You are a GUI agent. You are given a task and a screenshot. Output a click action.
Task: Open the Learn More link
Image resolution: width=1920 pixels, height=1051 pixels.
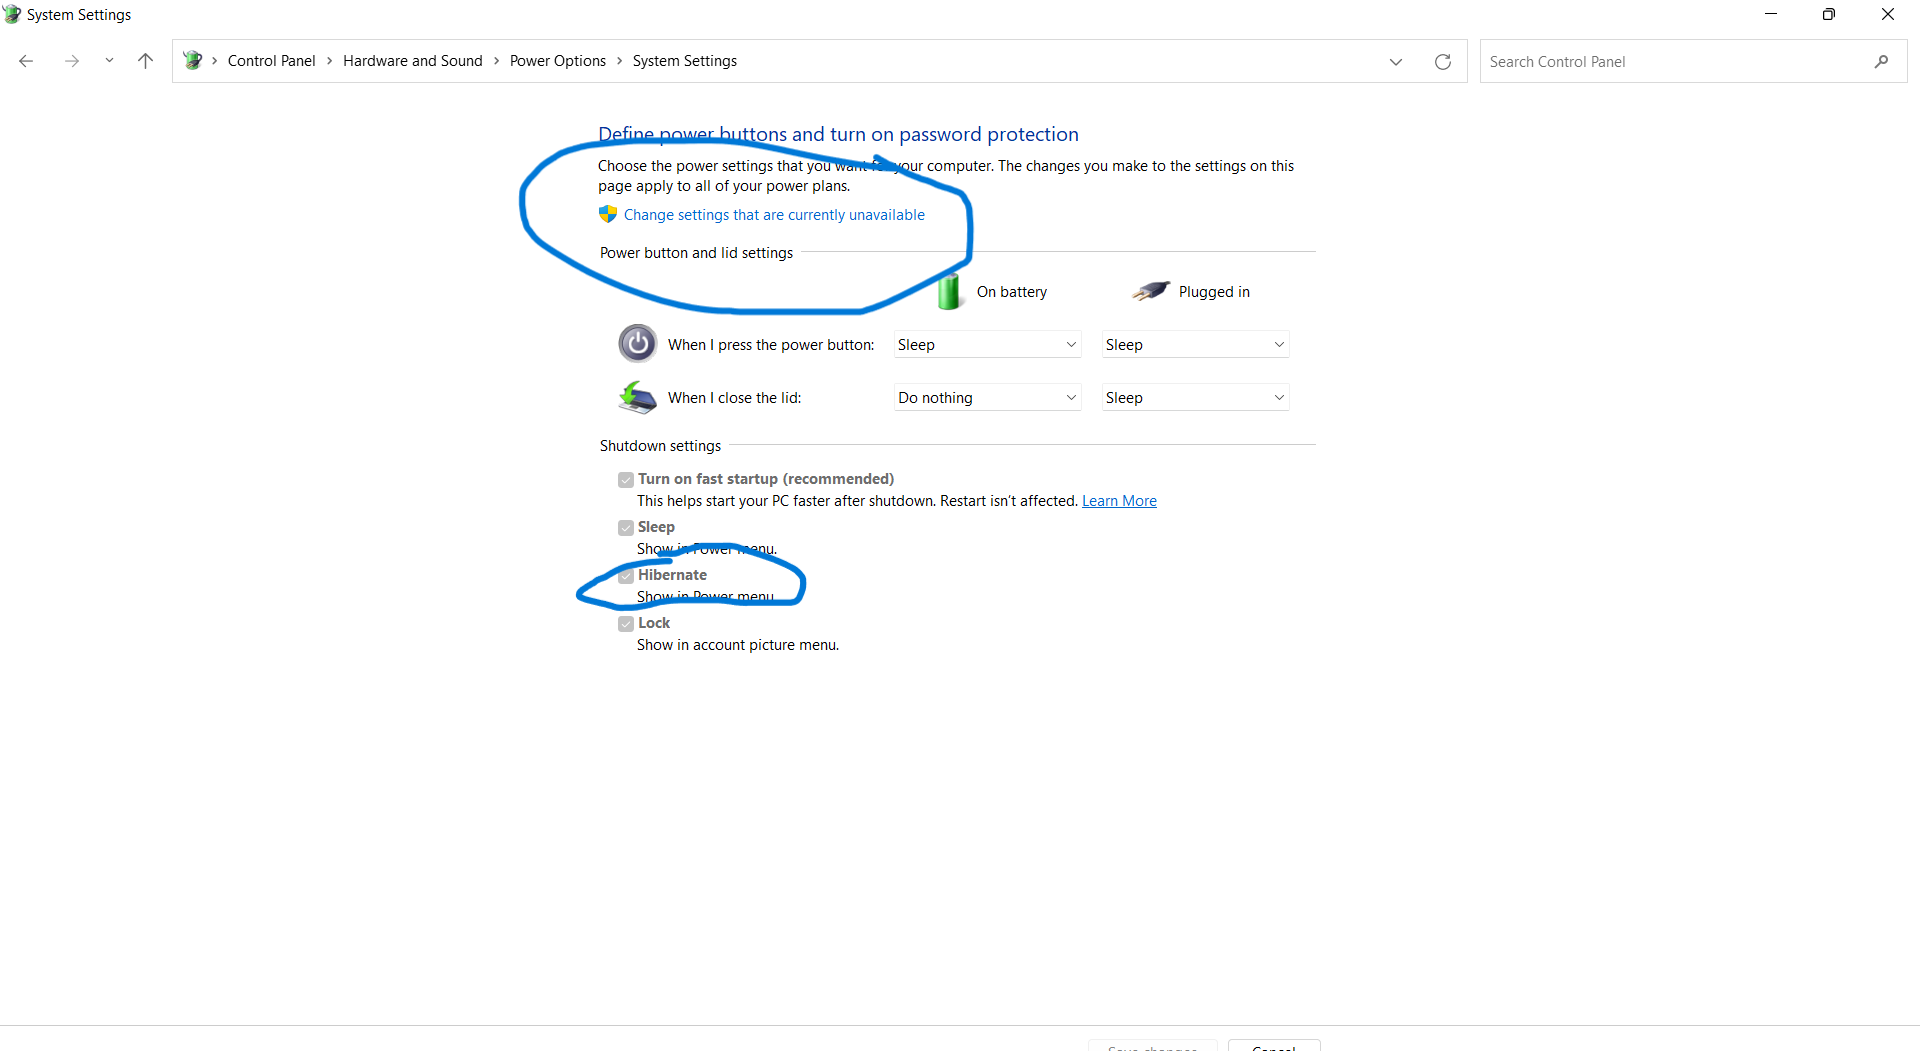(1119, 501)
